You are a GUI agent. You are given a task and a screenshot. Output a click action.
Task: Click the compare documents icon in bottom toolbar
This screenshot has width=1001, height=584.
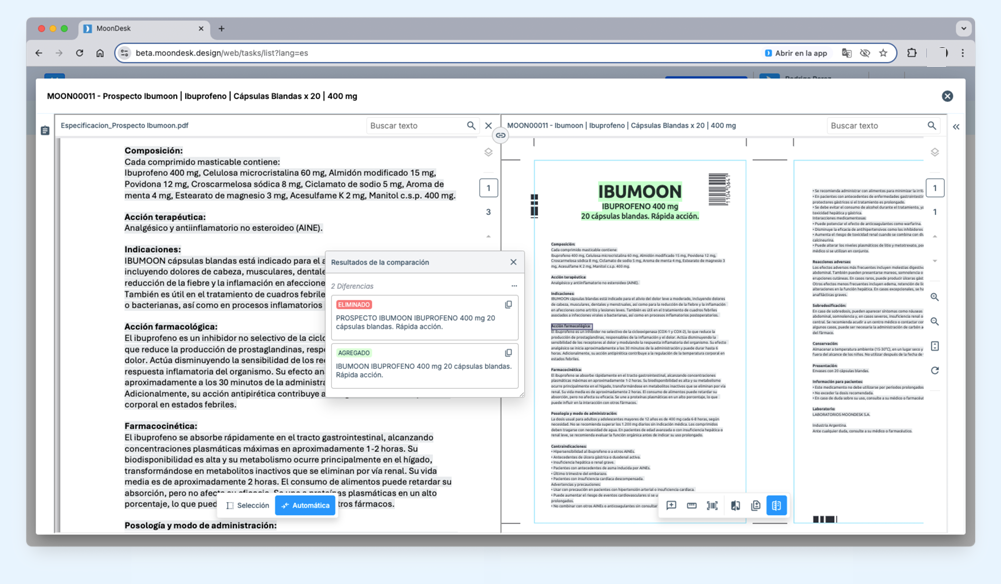point(735,506)
